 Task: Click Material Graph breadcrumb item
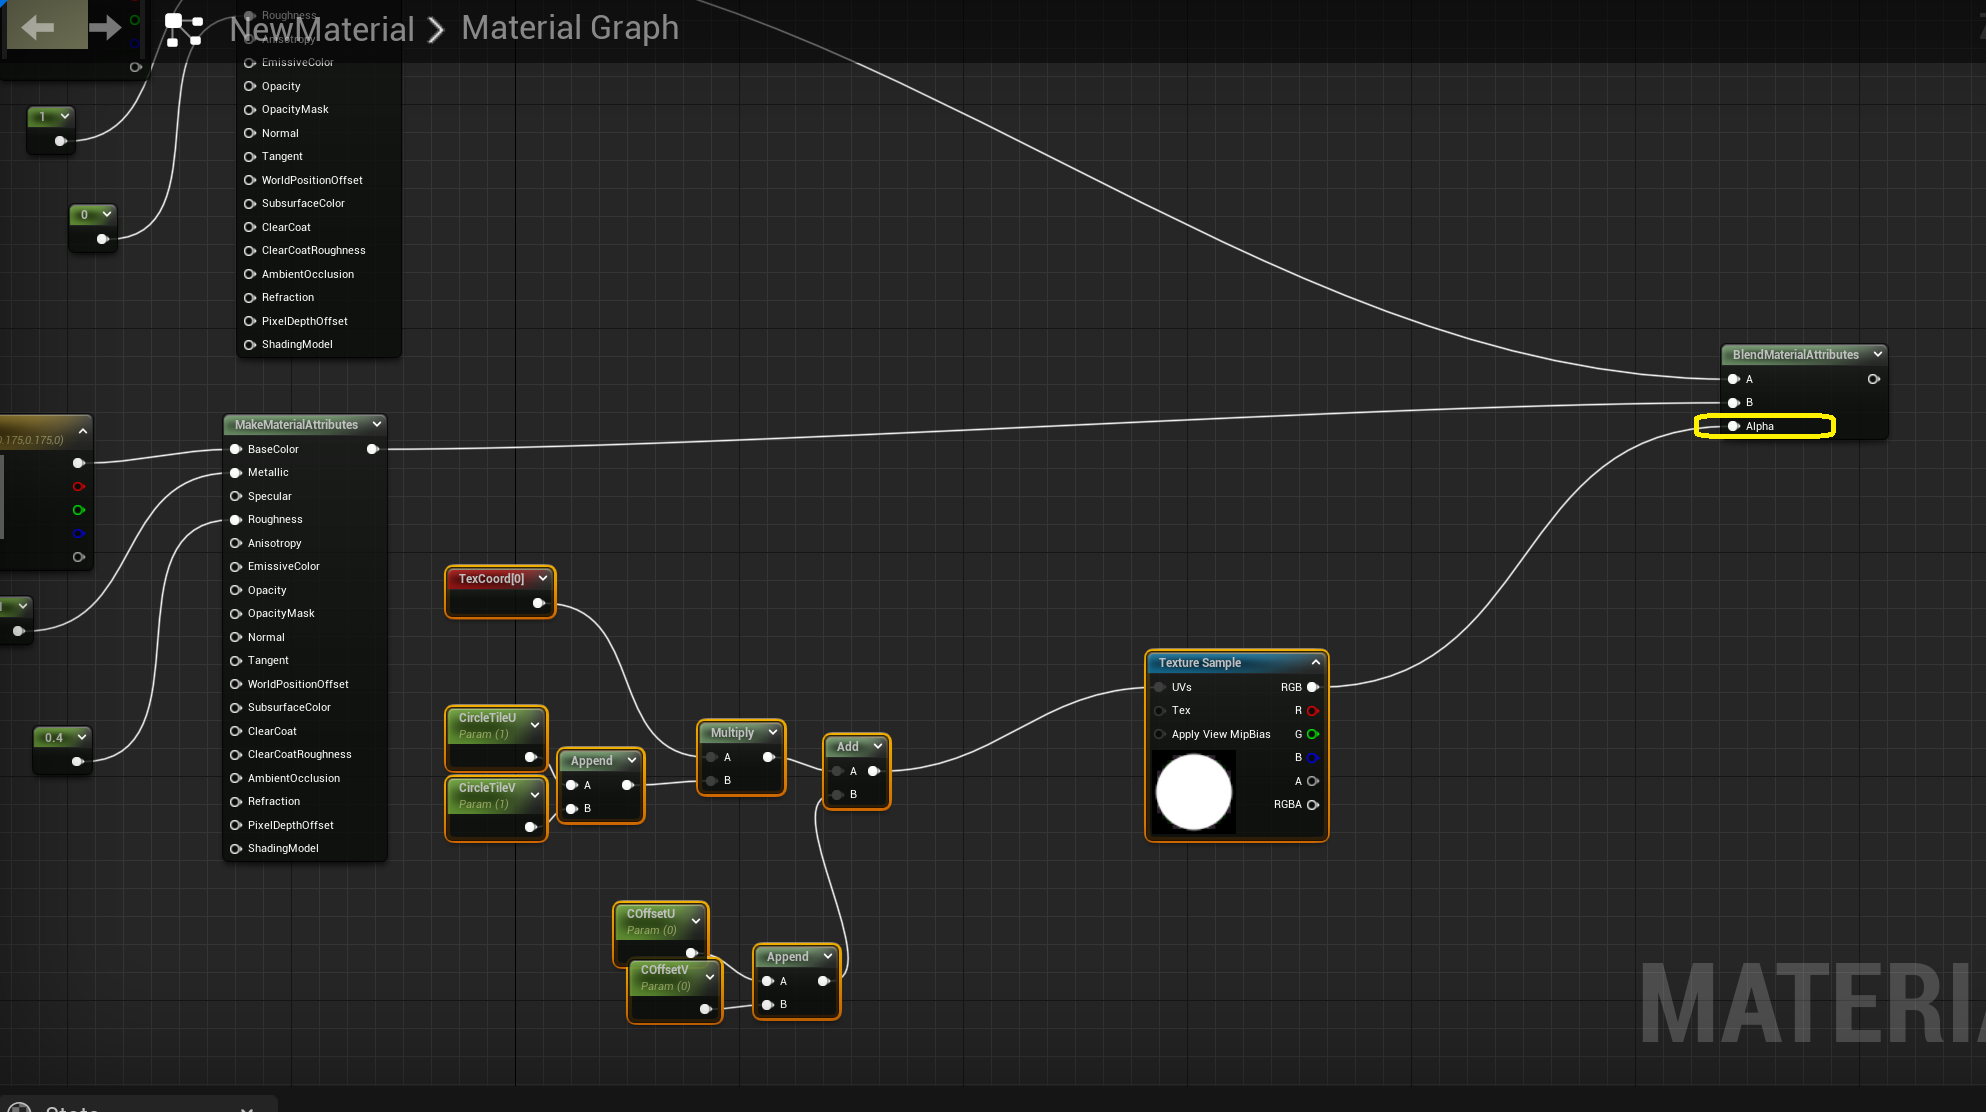point(570,28)
